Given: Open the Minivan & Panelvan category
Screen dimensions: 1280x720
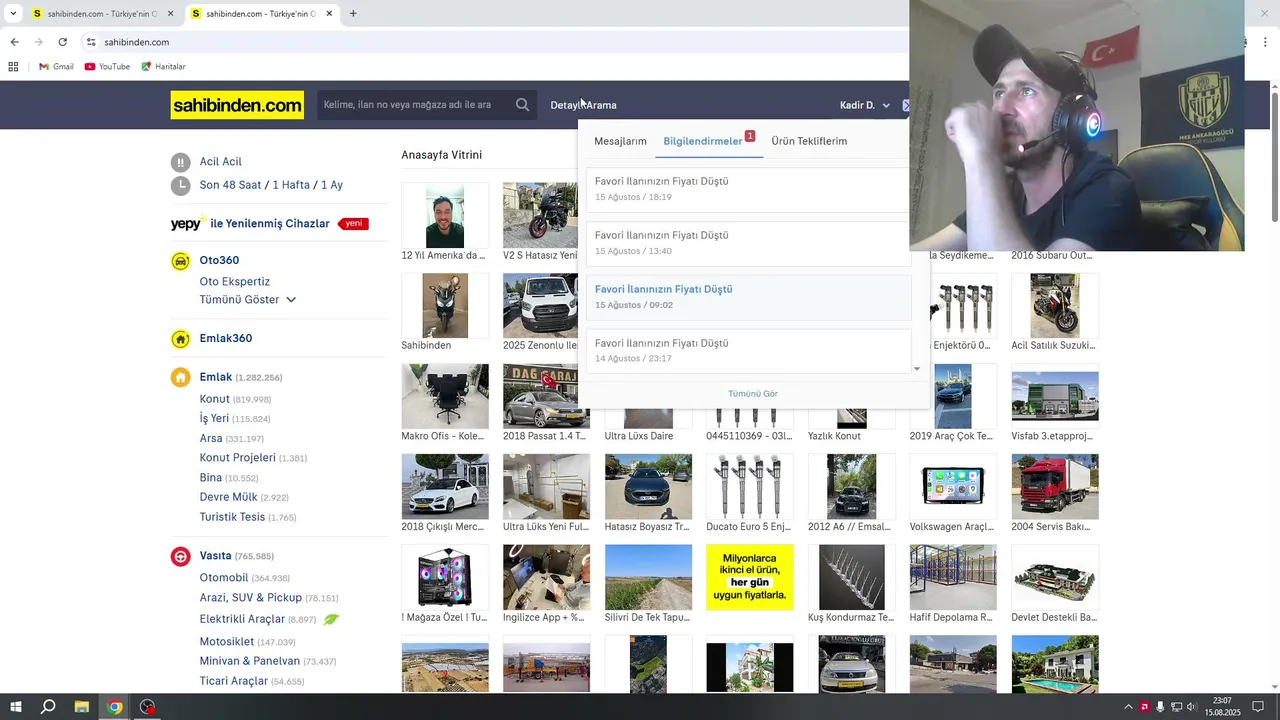Looking at the screenshot, I should click(250, 661).
